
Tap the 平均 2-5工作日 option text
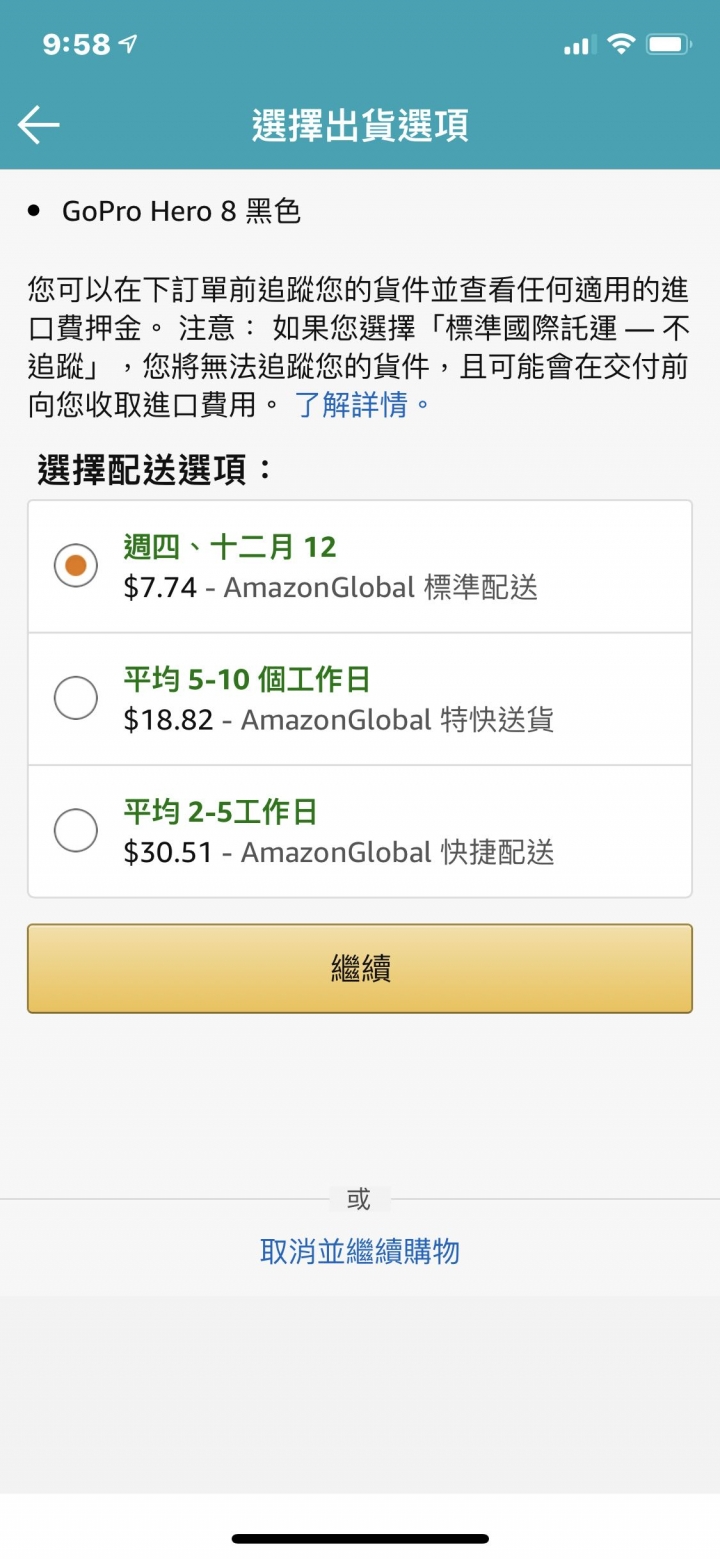tap(220, 812)
